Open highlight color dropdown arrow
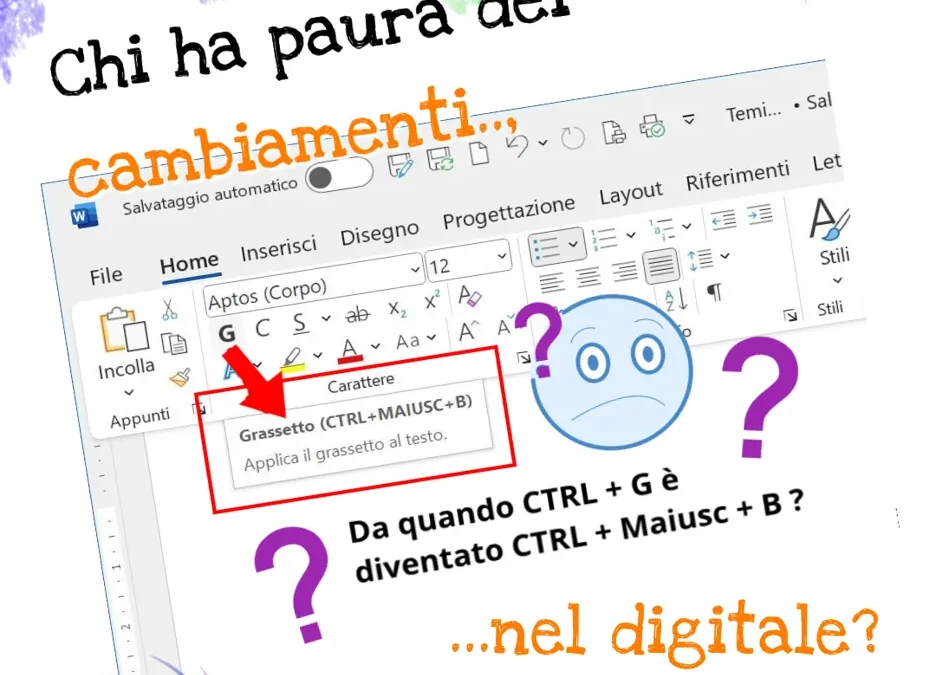 [318, 355]
